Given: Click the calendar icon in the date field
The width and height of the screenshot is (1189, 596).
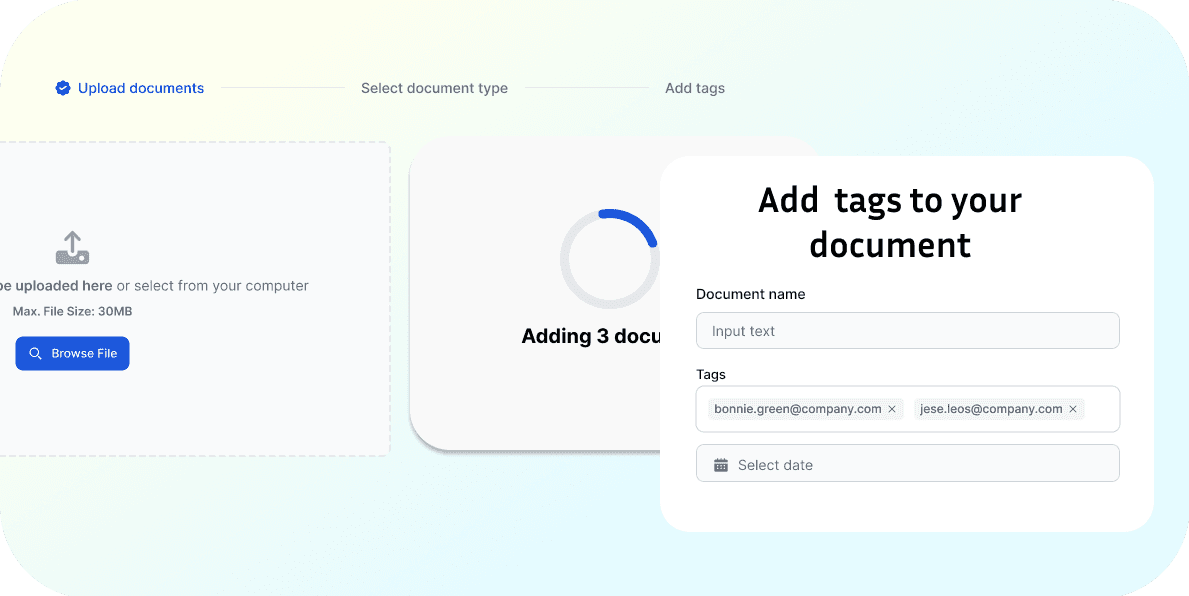Looking at the screenshot, I should pos(721,463).
